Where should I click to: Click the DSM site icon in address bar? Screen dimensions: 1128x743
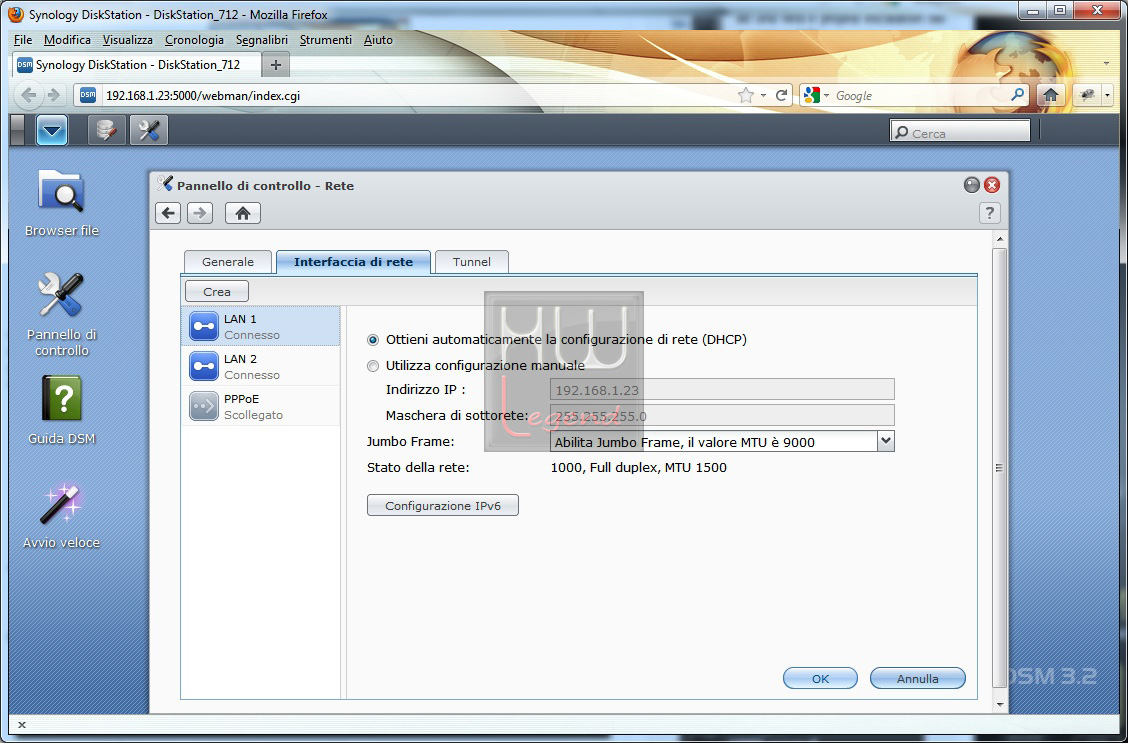(x=88, y=95)
